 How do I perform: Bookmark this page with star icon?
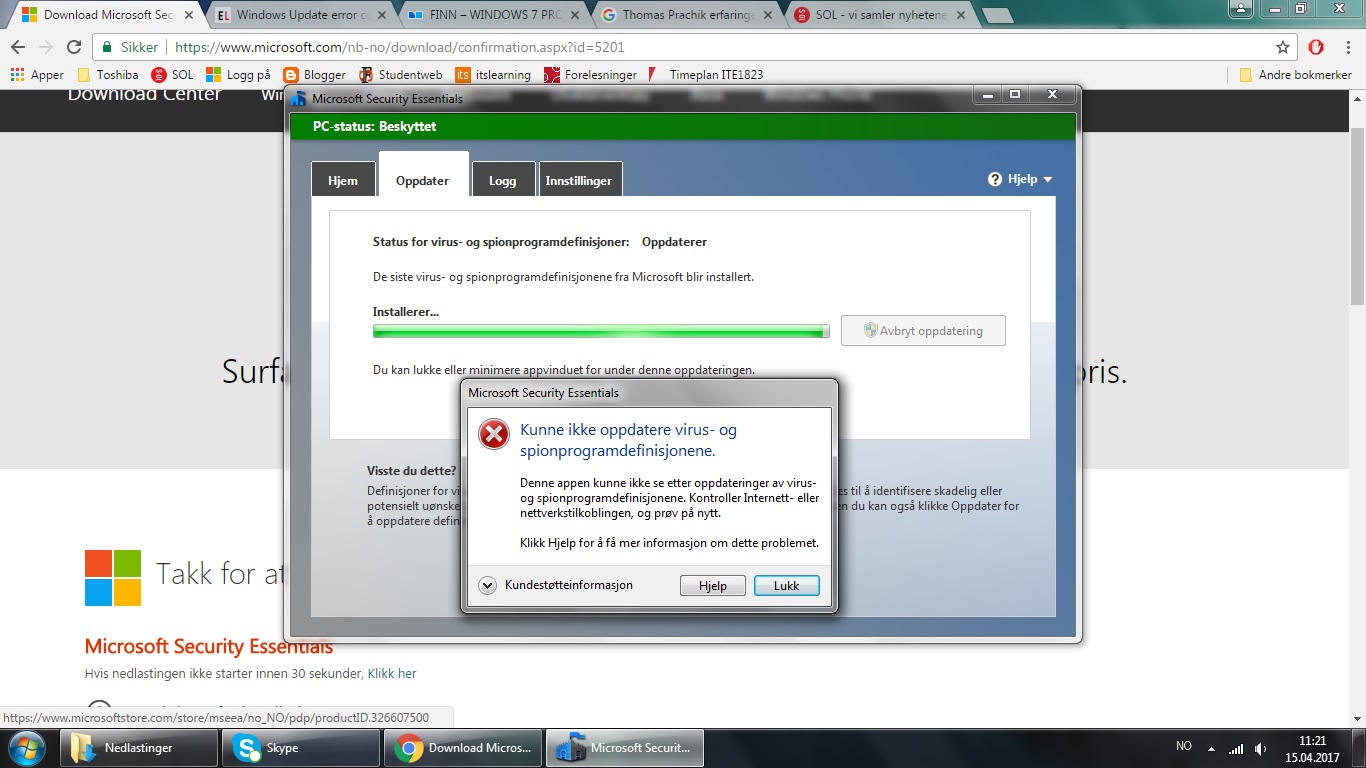pos(1283,47)
